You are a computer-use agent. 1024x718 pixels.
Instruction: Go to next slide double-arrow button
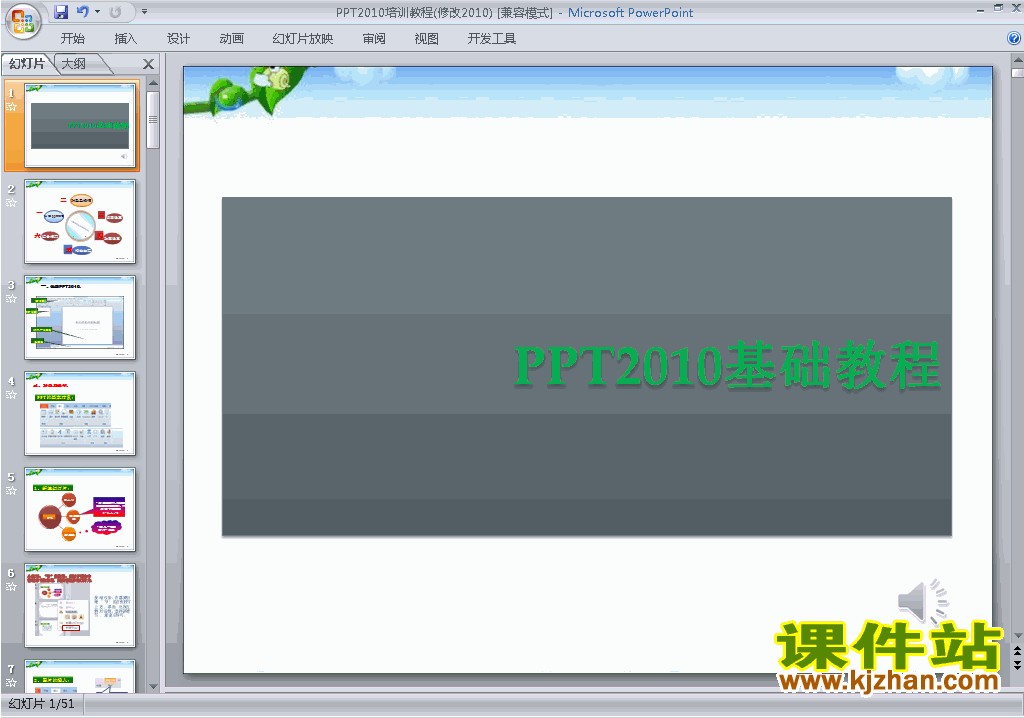(1017, 665)
